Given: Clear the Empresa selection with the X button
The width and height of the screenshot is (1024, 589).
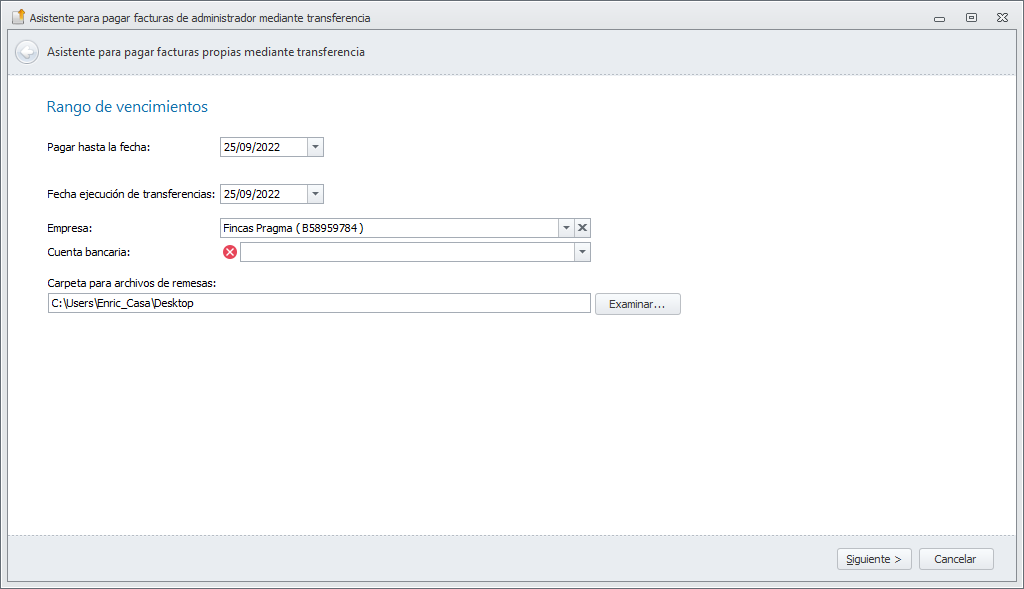Looking at the screenshot, I should coord(583,228).
